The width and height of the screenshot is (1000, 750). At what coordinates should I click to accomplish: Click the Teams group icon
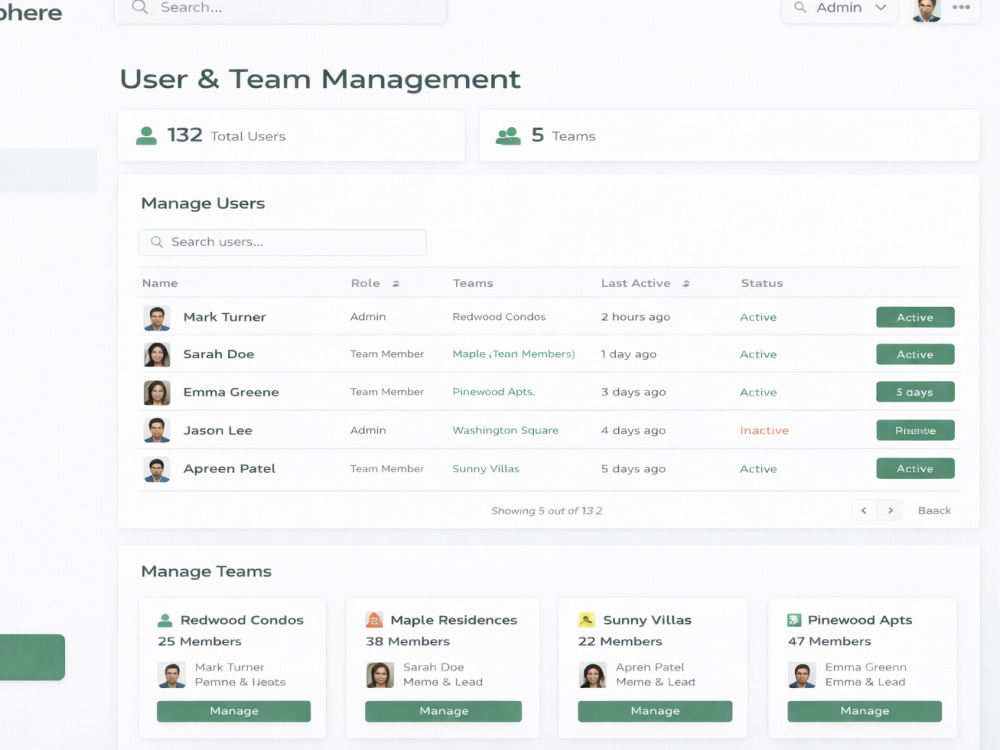point(508,136)
